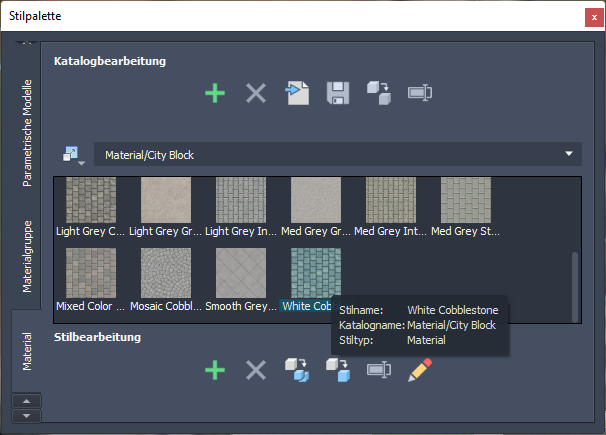Copy the style using the two-blue-cubes icon

click(297, 370)
